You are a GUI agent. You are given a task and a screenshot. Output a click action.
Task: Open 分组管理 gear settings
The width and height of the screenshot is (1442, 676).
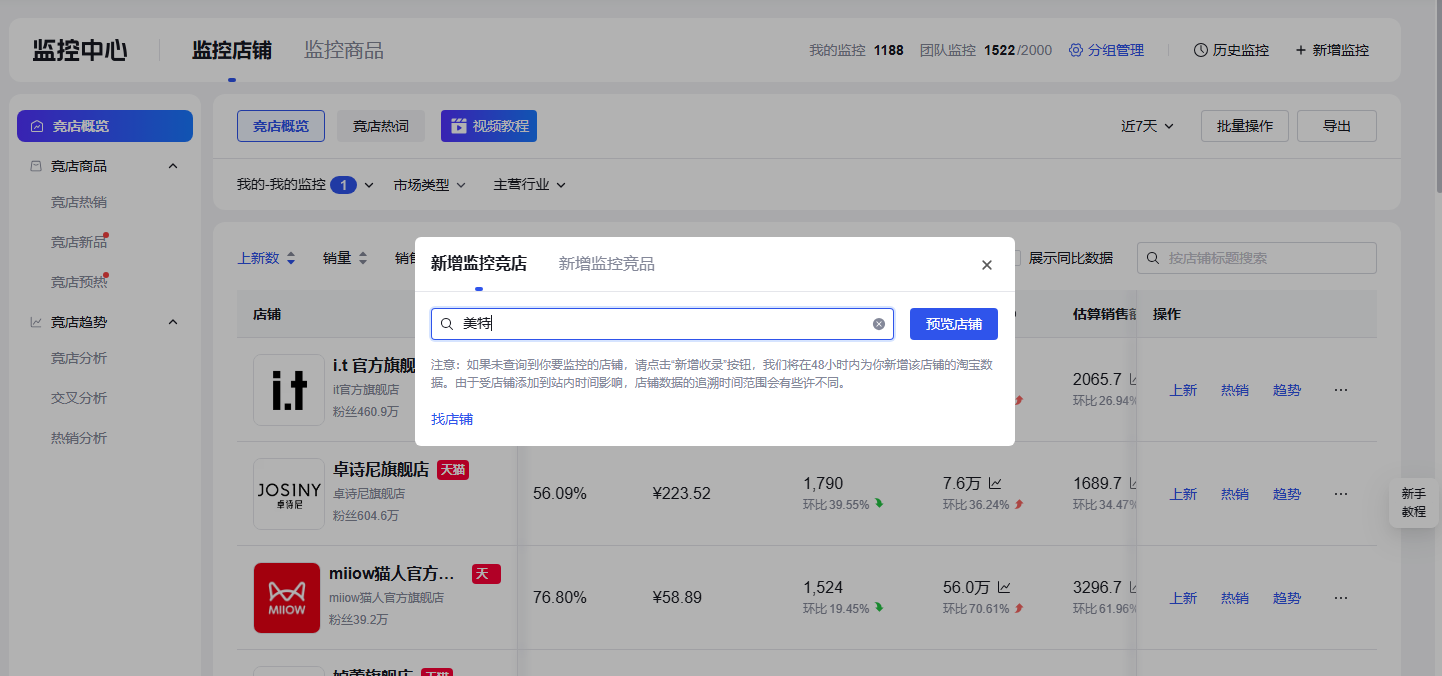point(1106,50)
